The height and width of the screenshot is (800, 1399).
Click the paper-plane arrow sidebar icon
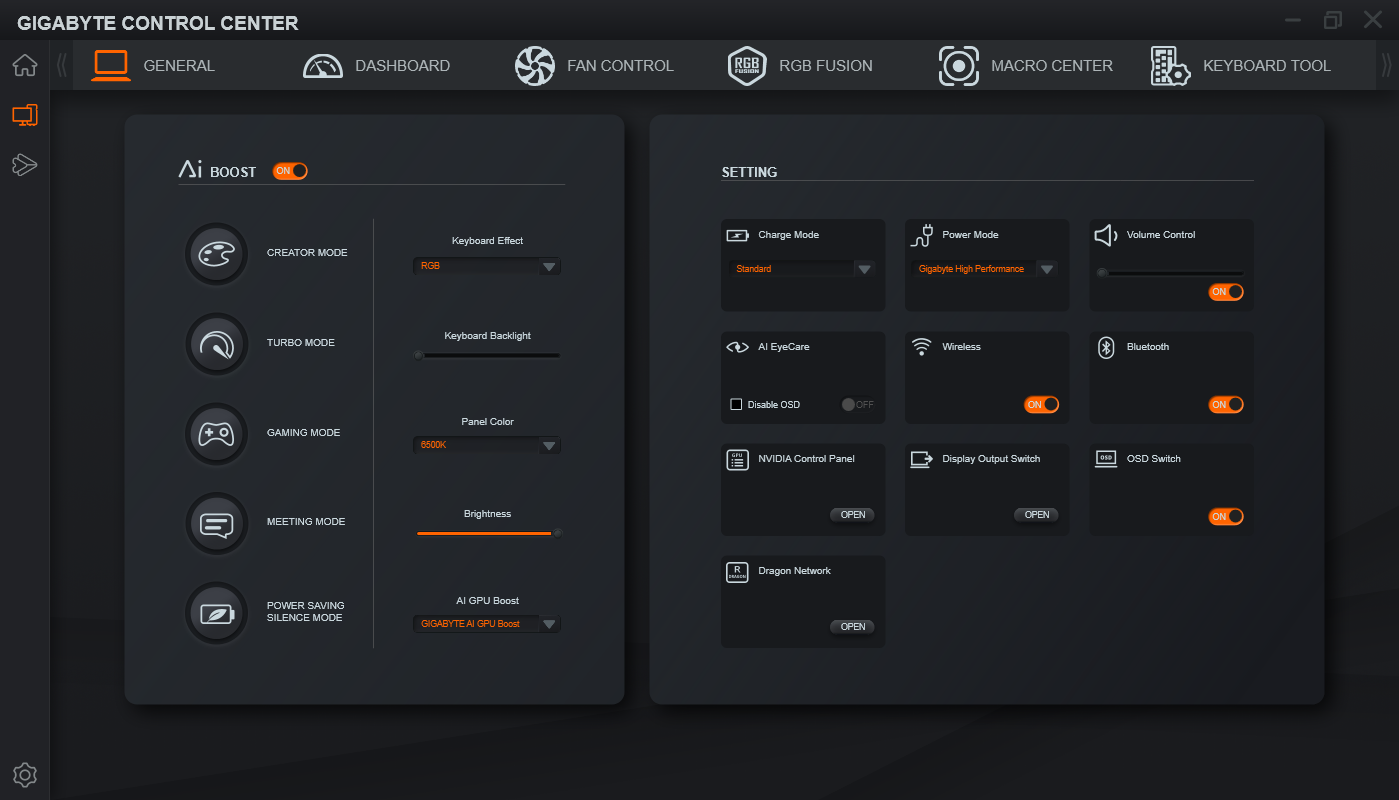pyautogui.click(x=25, y=165)
